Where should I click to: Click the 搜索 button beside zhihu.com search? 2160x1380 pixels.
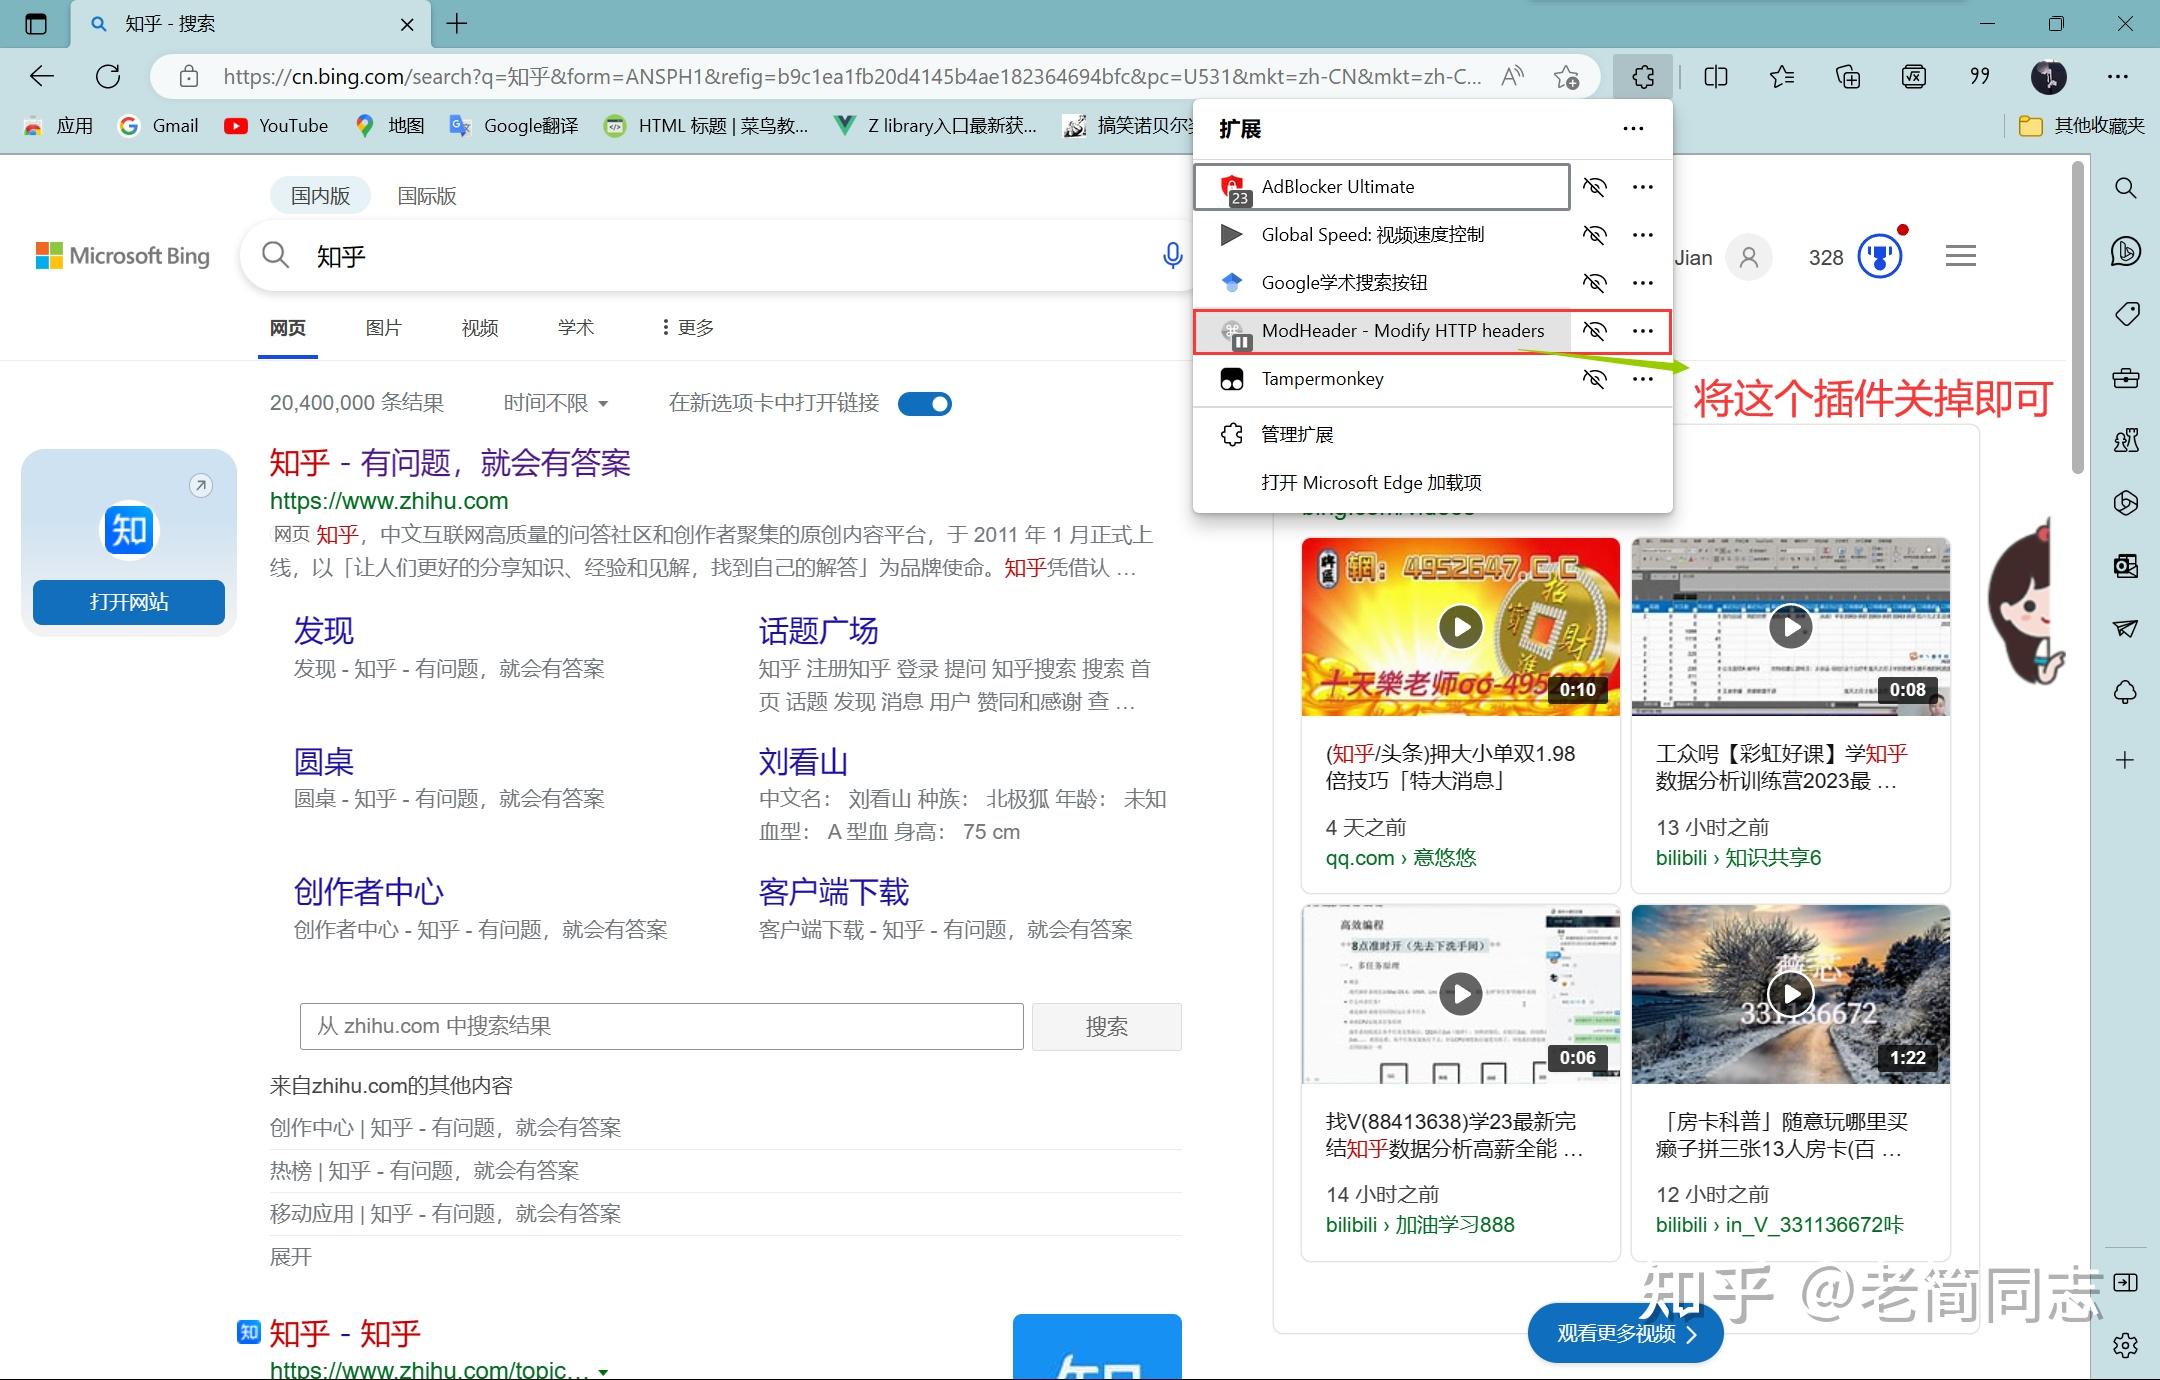[x=1106, y=1026]
